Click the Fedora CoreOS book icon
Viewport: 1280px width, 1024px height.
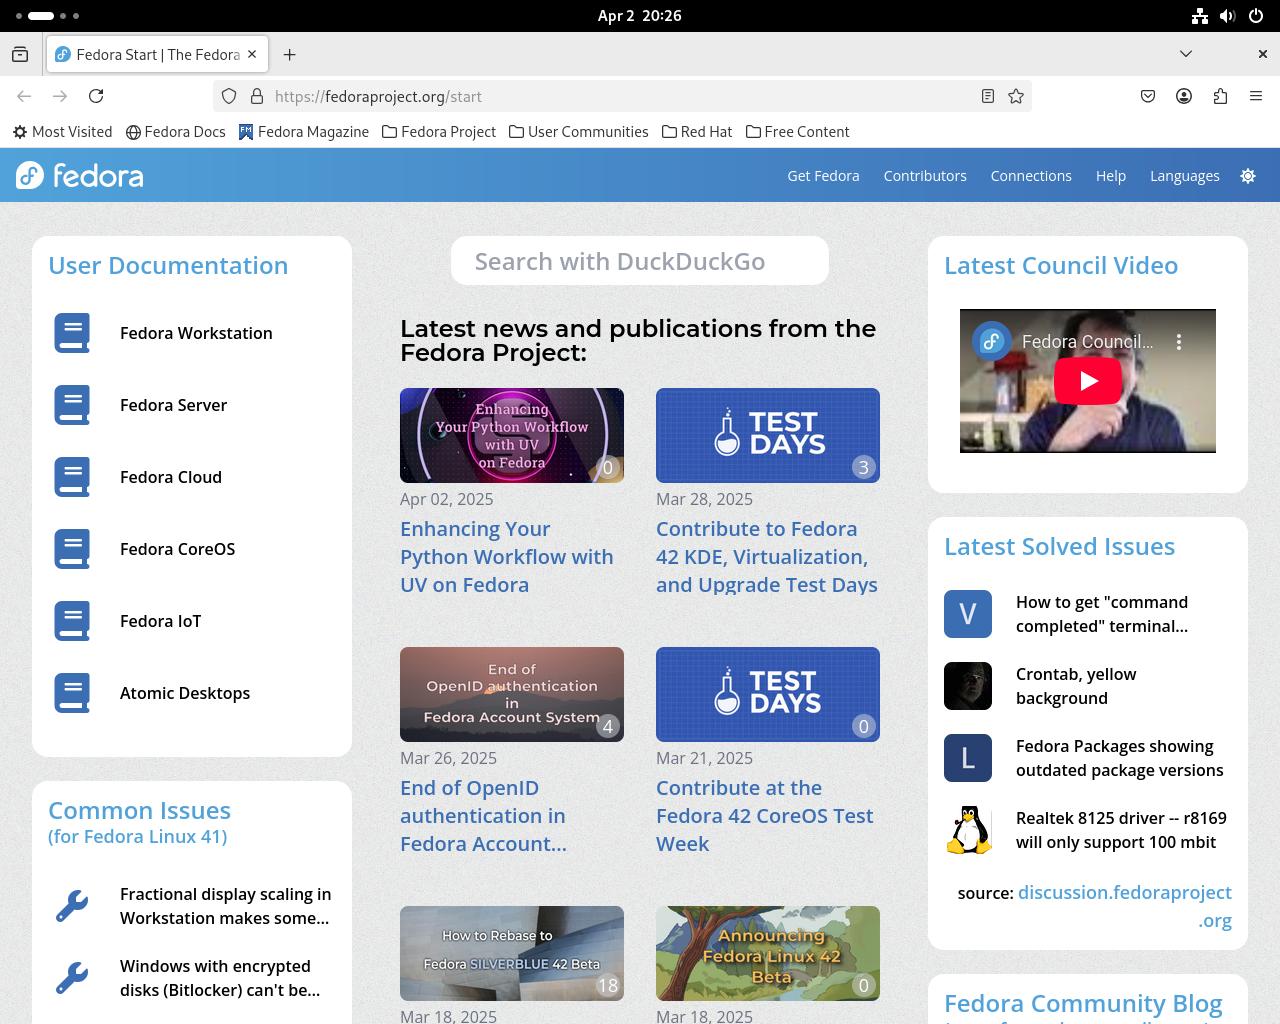[72, 549]
